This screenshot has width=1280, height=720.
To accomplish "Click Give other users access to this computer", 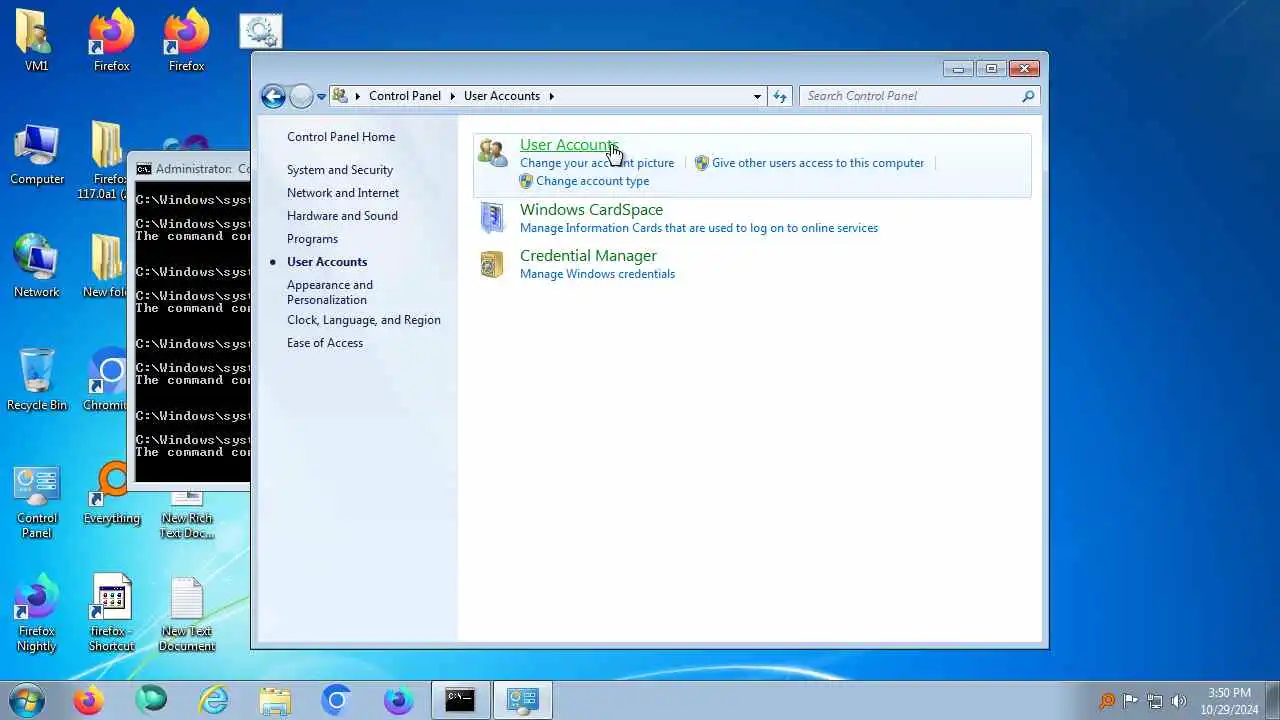I will [x=818, y=163].
